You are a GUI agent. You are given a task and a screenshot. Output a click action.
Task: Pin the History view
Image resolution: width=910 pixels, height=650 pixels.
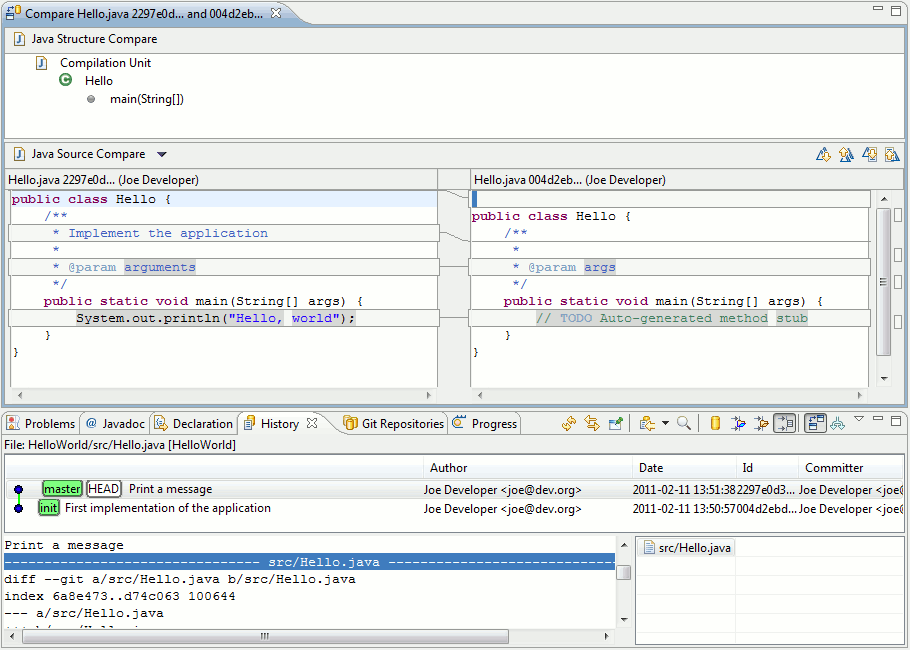616,424
